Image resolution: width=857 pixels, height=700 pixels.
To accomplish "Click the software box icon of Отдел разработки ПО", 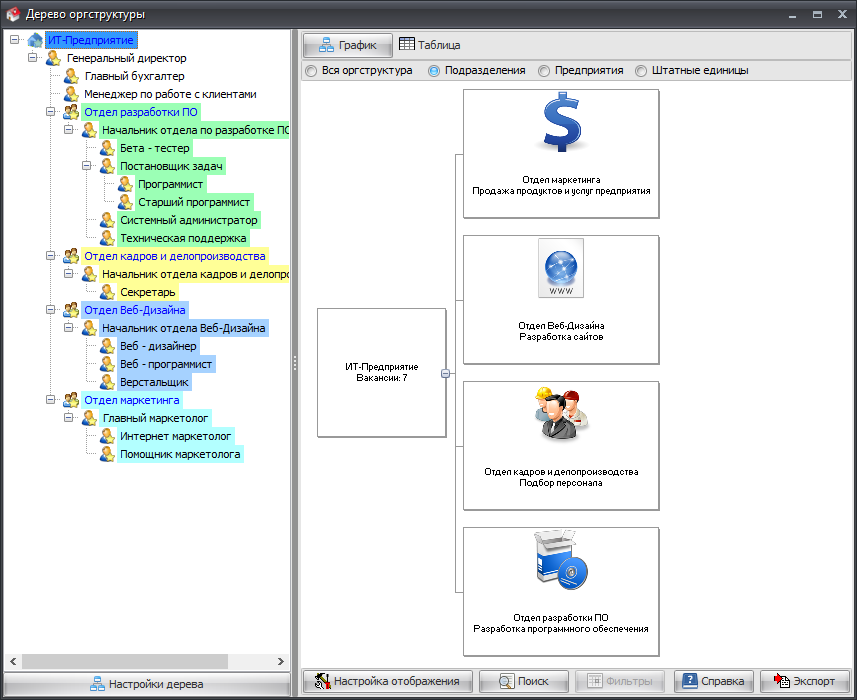I will point(561,560).
